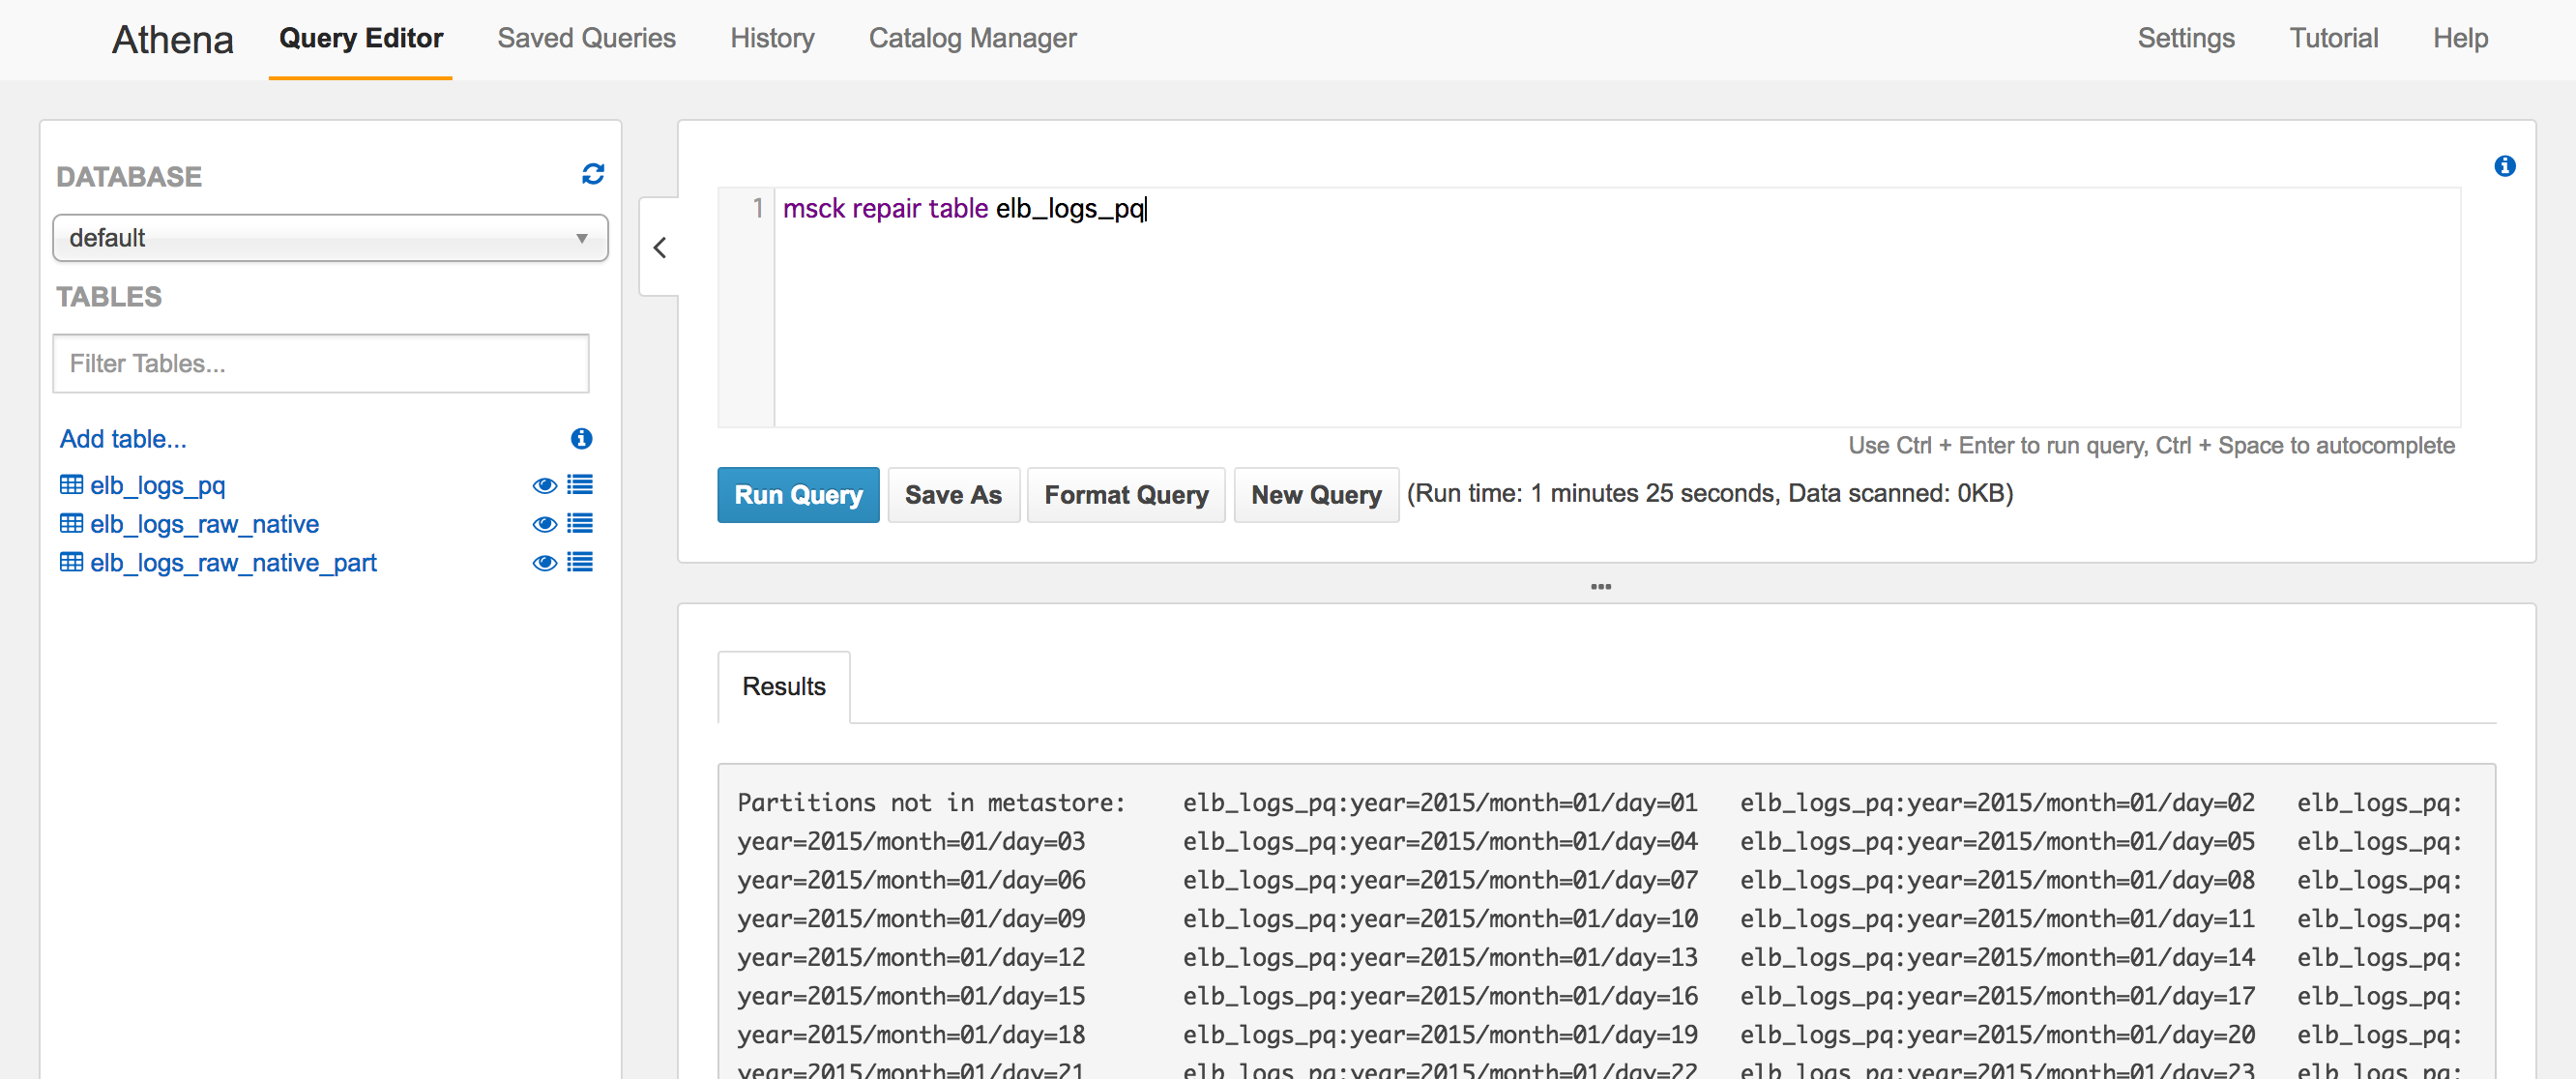Click the table grid icon beside elb_logs_raw_native_part
The height and width of the screenshot is (1079, 2576).
click(70, 562)
